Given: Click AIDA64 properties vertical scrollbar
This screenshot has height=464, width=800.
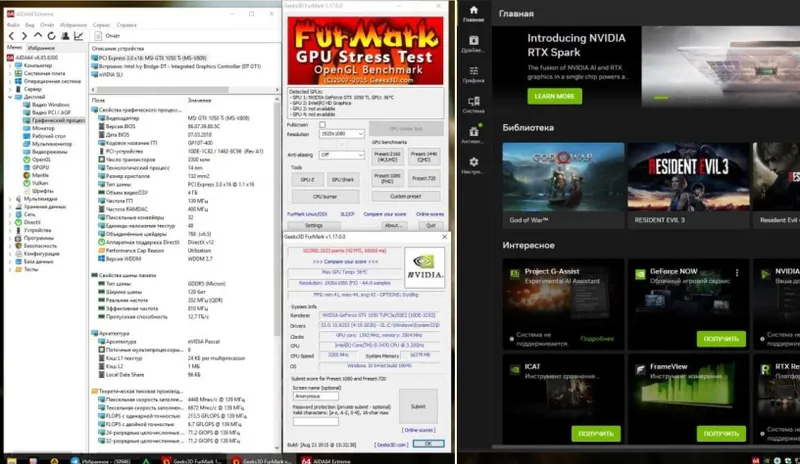Looking at the screenshot, I should [x=277, y=219].
